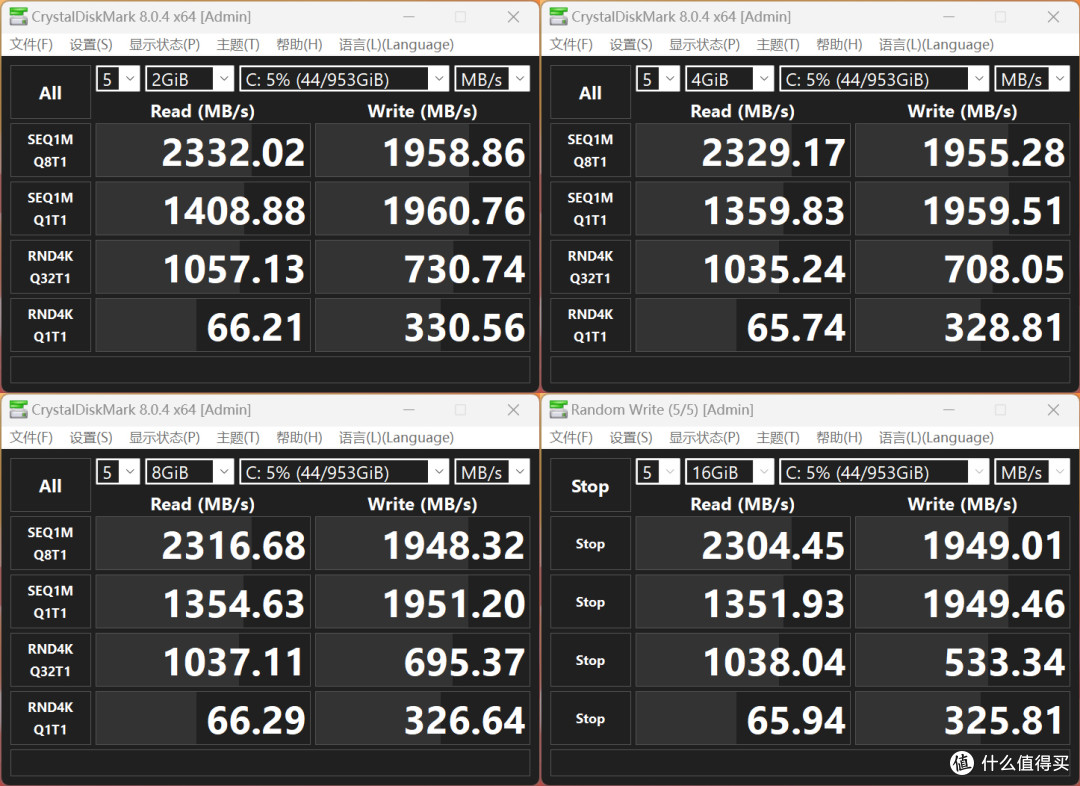
Task: Open drive selector in the 4GiB window
Action: pyautogui.click(x=884, y=79)
